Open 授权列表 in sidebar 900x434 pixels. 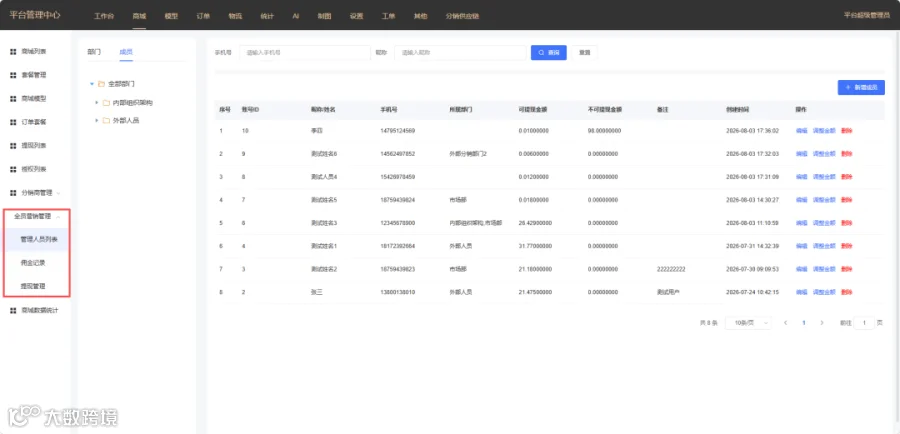pos(34,169)
